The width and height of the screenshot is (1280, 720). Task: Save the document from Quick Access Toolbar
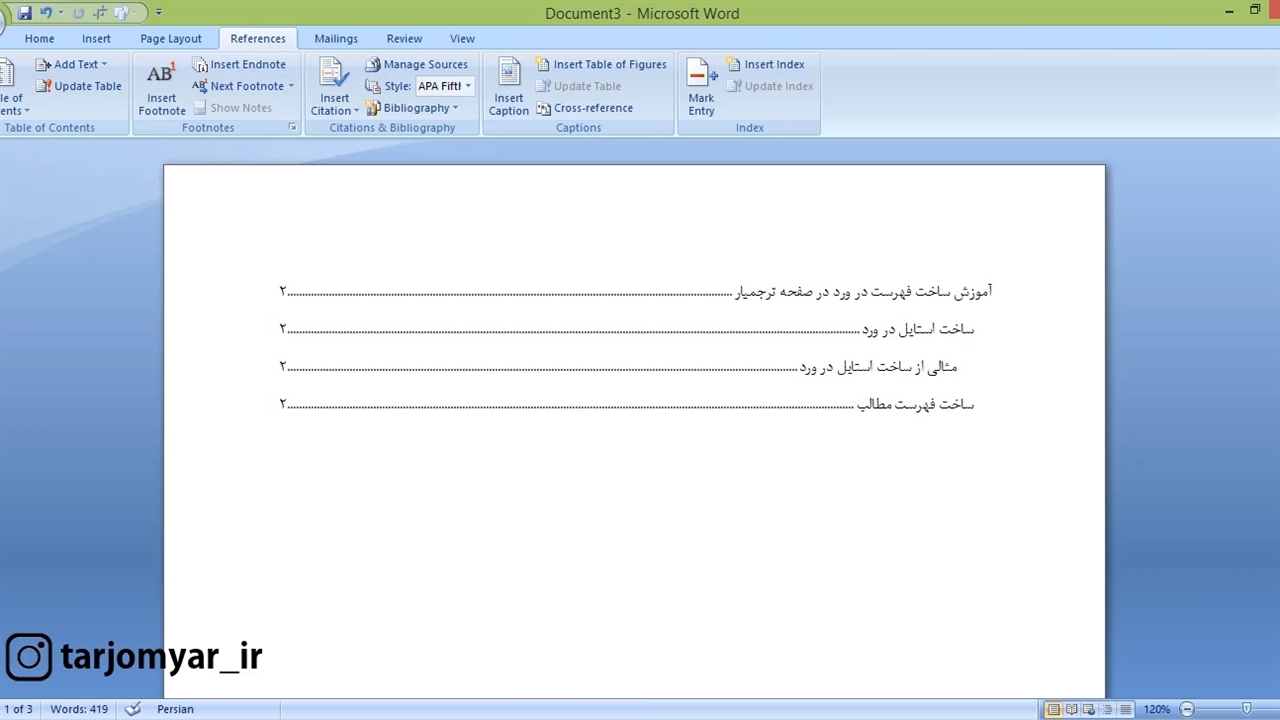(x=25, y=13)
